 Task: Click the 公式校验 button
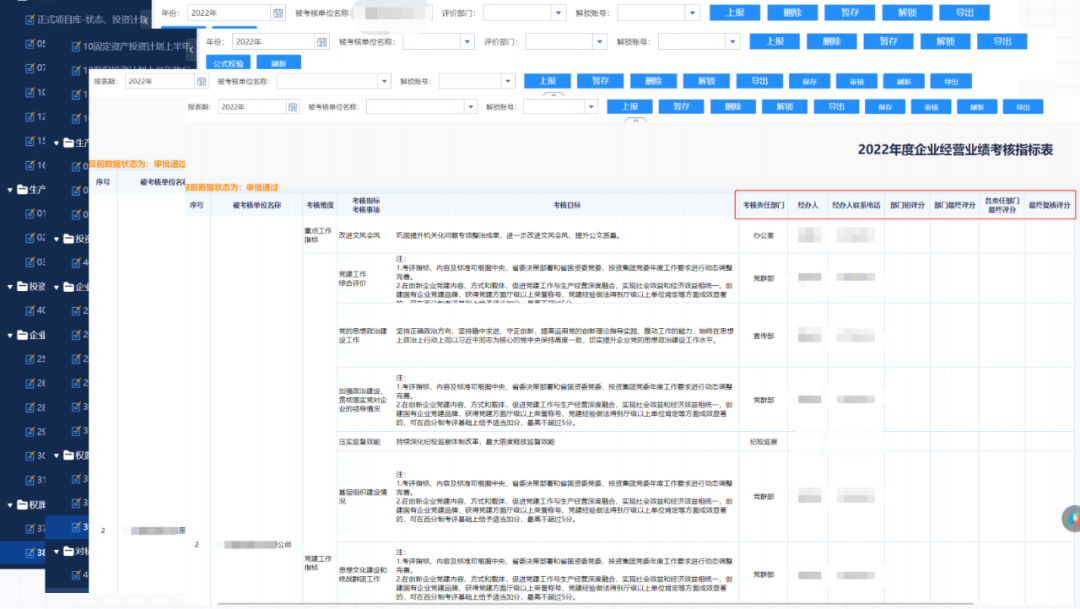[228, 63]
